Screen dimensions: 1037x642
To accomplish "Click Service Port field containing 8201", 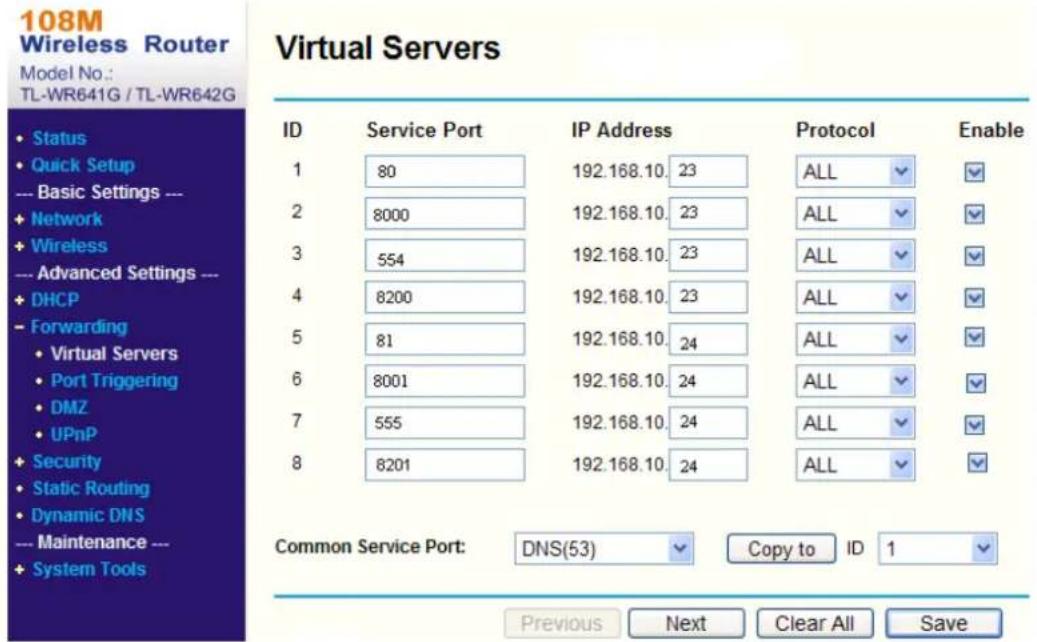I will tap(444, 465).
